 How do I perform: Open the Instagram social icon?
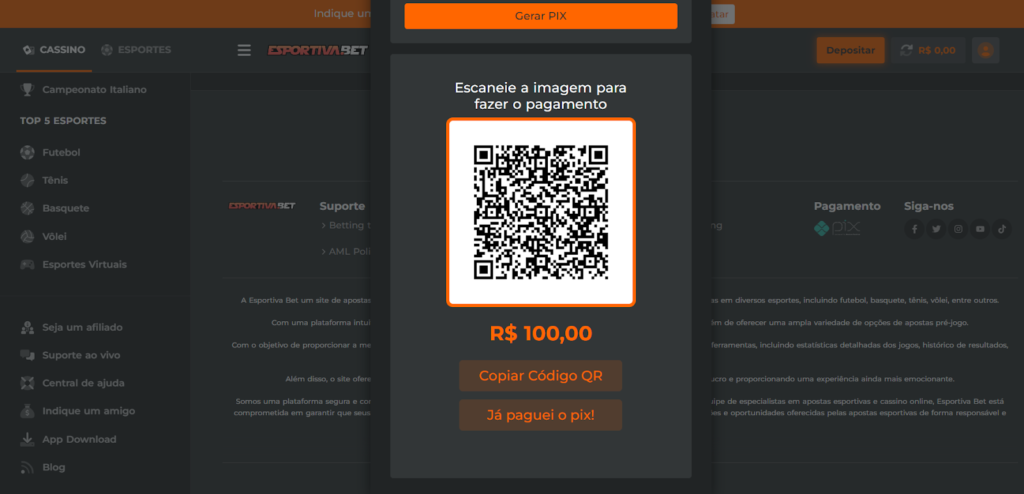point(958,229)
